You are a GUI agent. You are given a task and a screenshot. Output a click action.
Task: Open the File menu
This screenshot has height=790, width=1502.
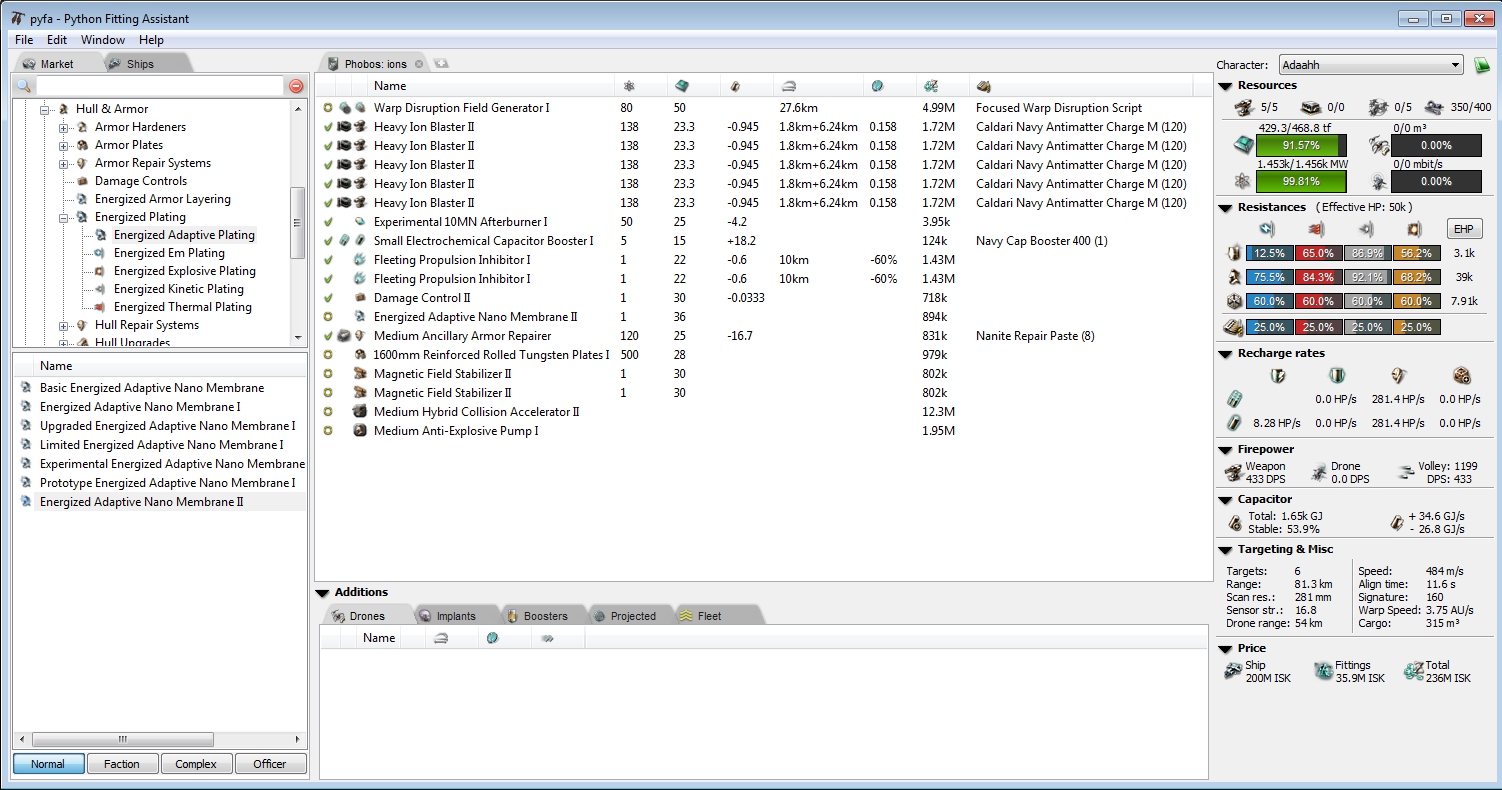(24, 40)
